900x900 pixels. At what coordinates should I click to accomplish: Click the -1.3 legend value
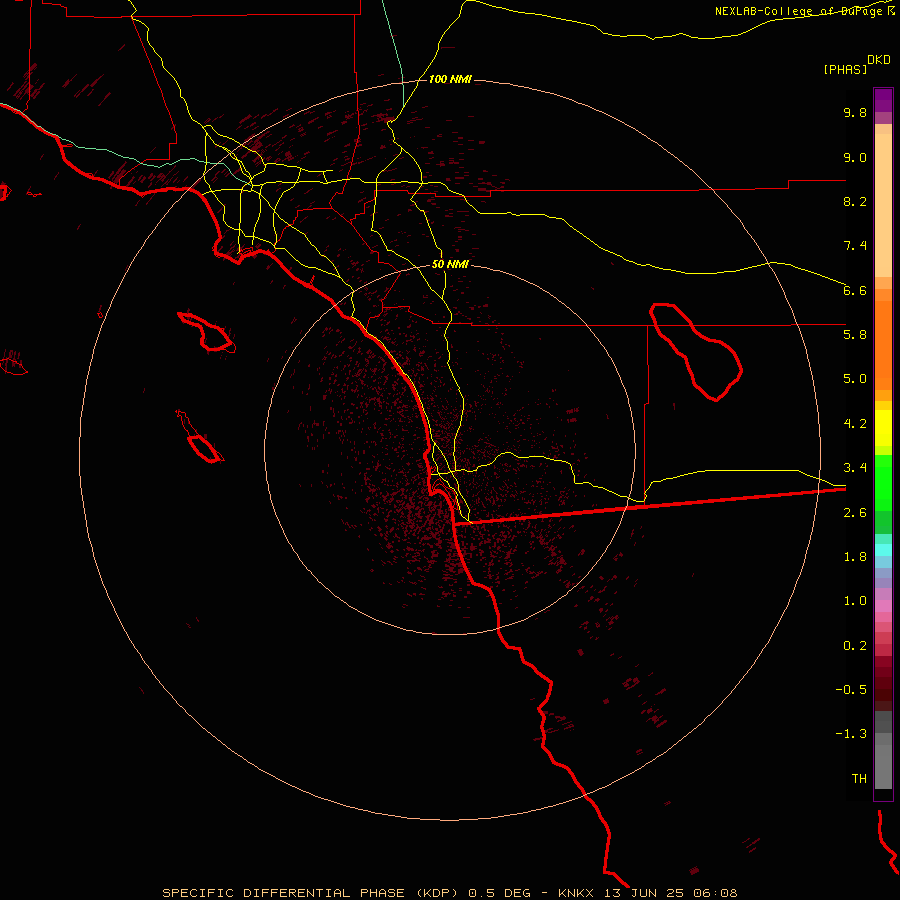click(x=851, y=734)
